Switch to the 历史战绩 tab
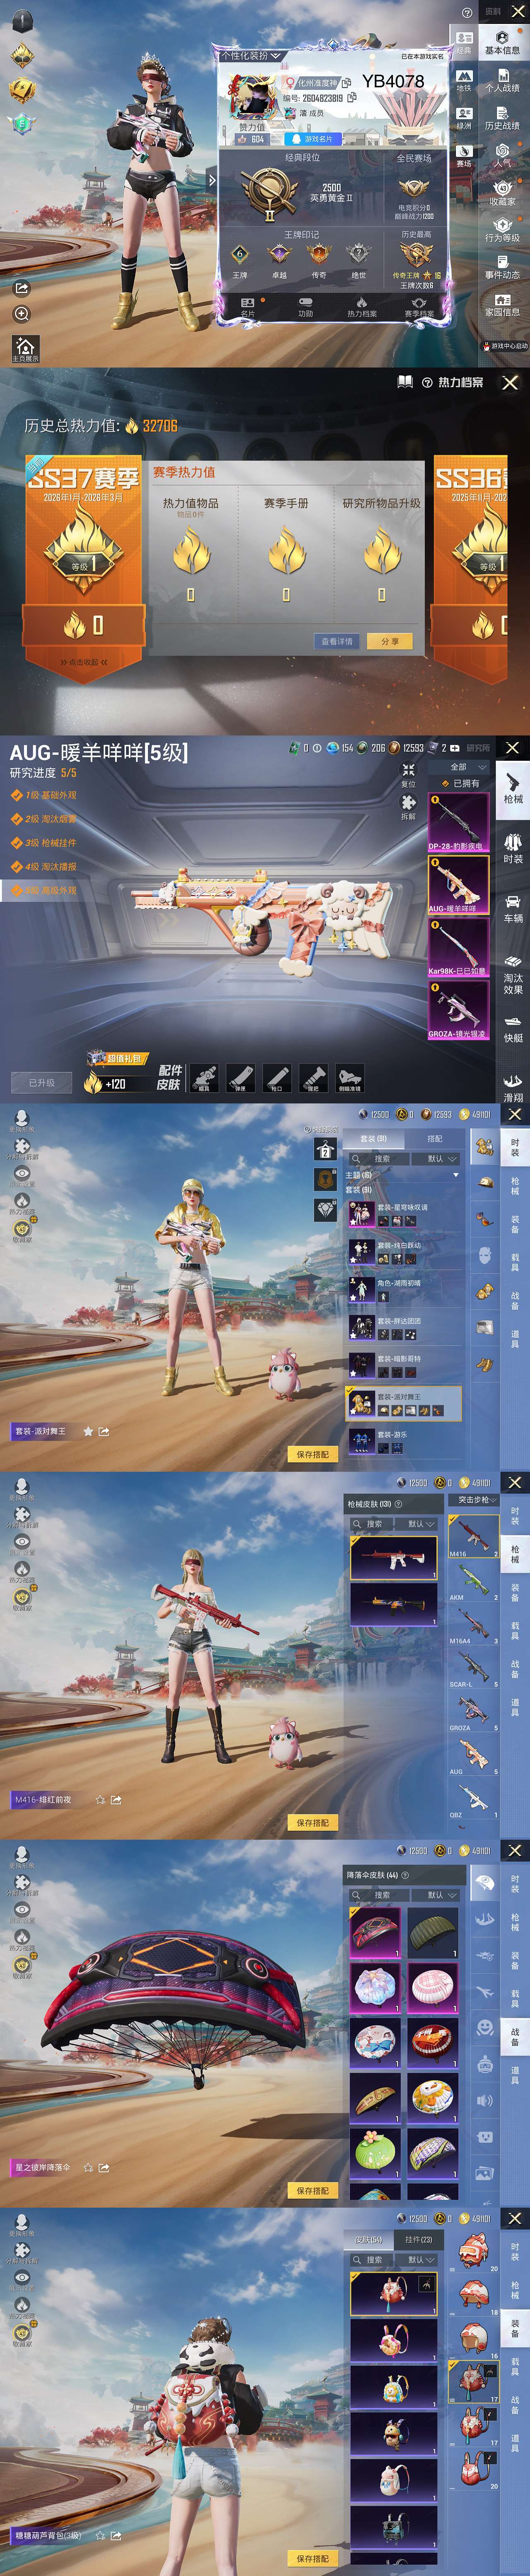This screenshot has height=2576, width=530. 502,118
